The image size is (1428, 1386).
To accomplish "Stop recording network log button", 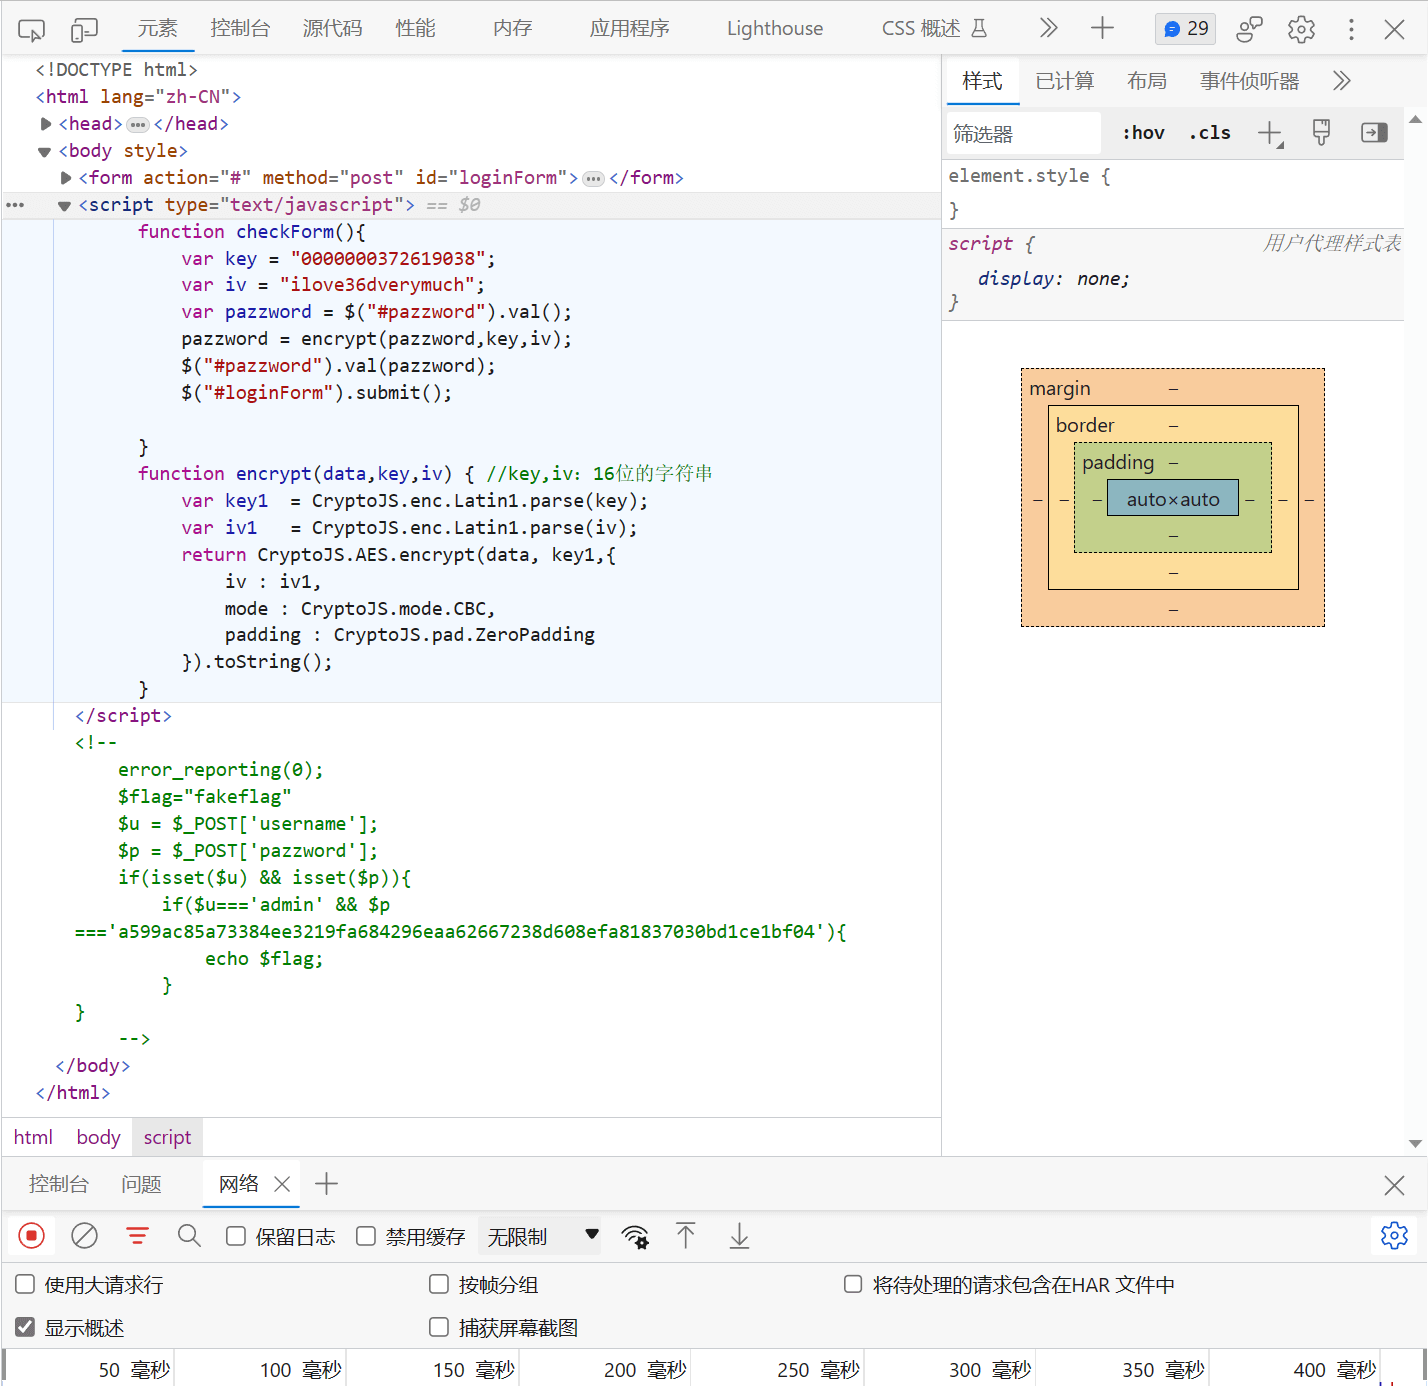I will pos(32,1236).
